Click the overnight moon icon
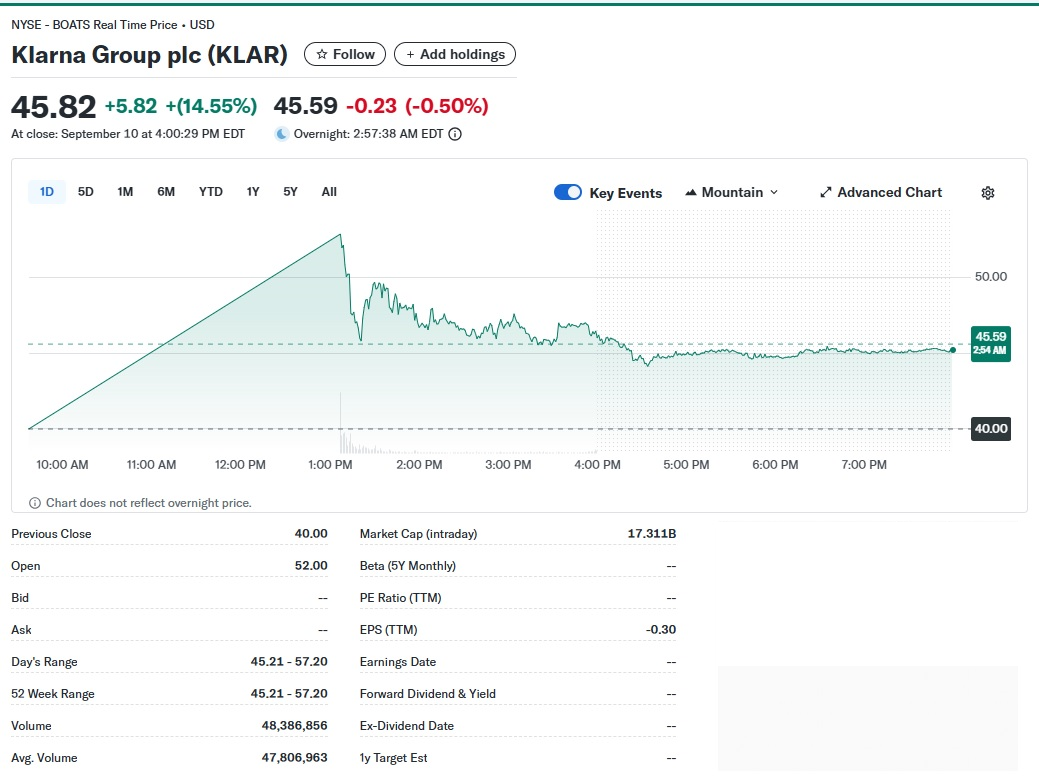The image size is (1039, 783). point(282,134)
